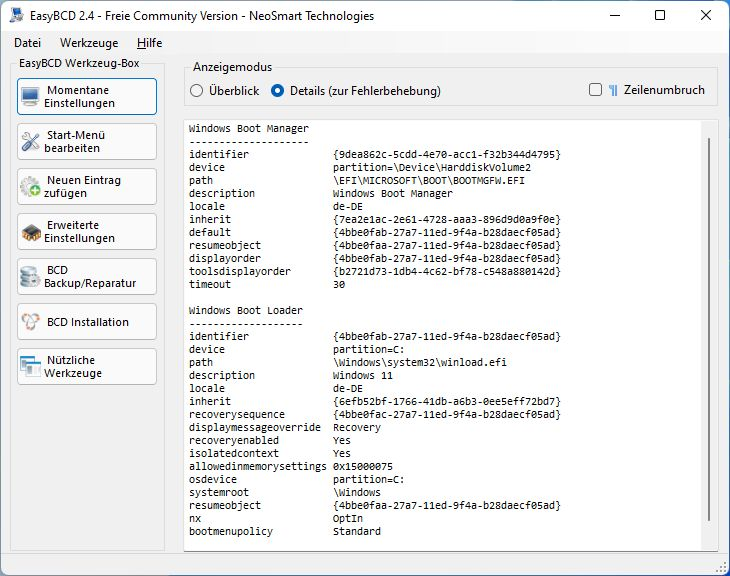730x576 pixels.
Task: Click the vertical scrollbar of the details pane
Action: pyautogui.click(x=709, y=329)
